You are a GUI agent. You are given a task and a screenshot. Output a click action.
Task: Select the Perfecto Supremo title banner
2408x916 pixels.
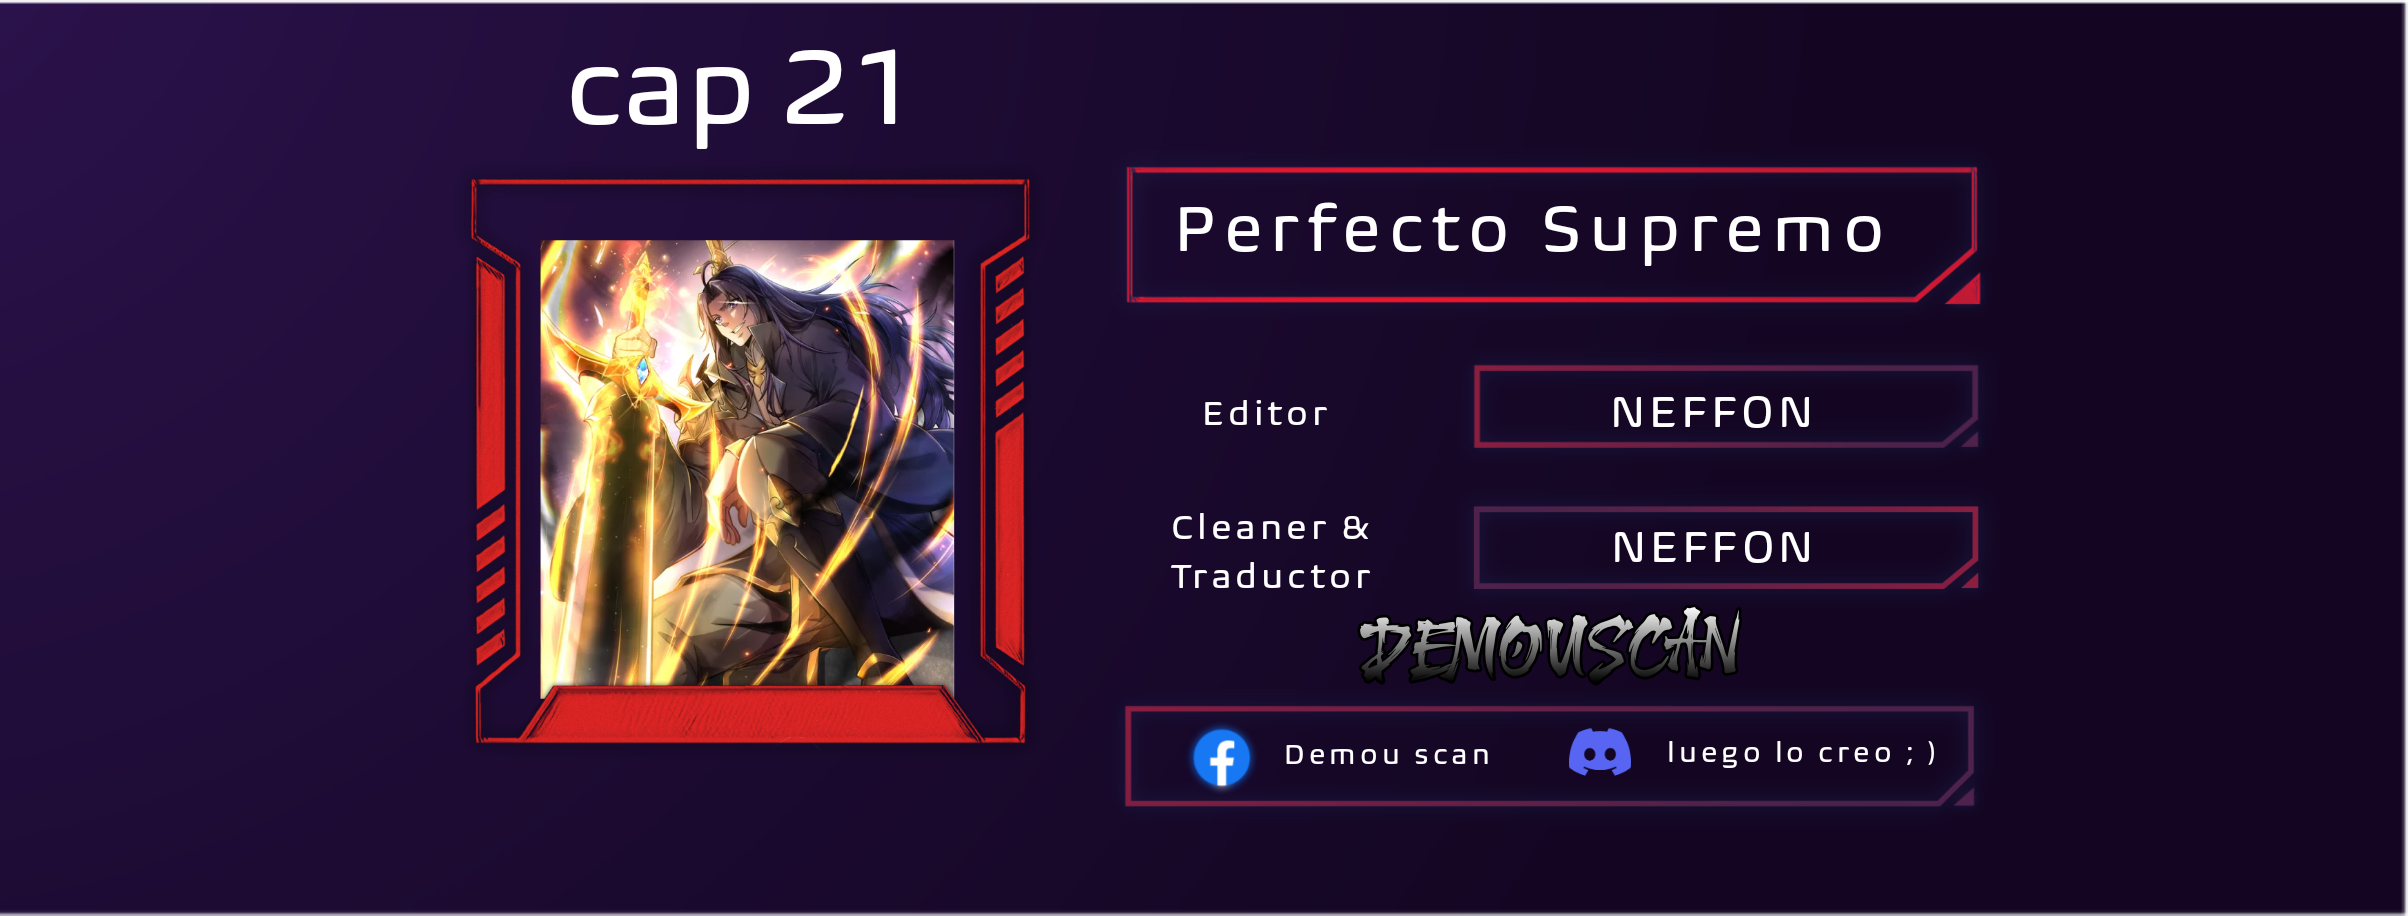[1553, 235]
